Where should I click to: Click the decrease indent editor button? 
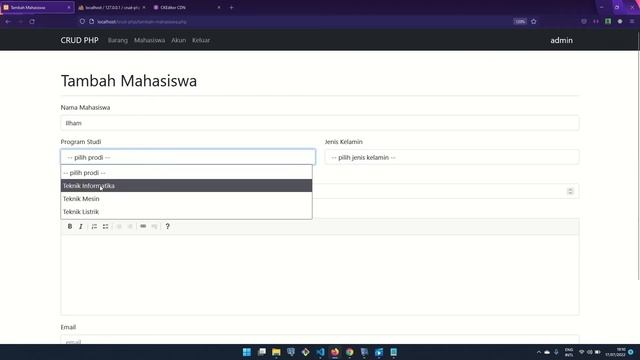click(119, 226)
